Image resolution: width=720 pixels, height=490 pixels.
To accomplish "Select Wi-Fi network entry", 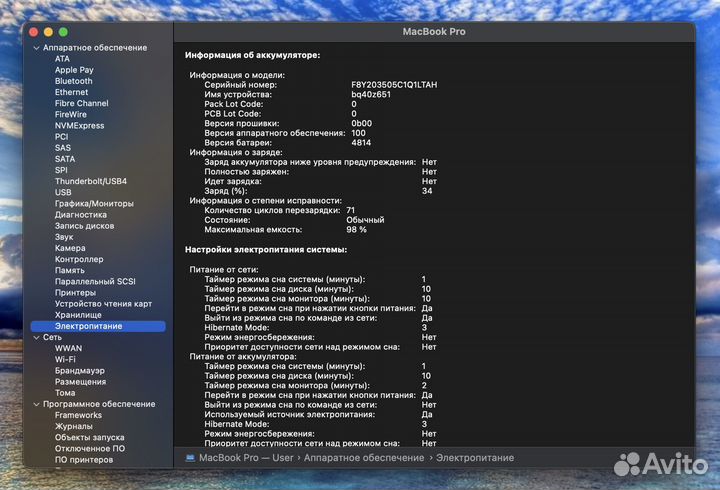I will pos(65,360).
